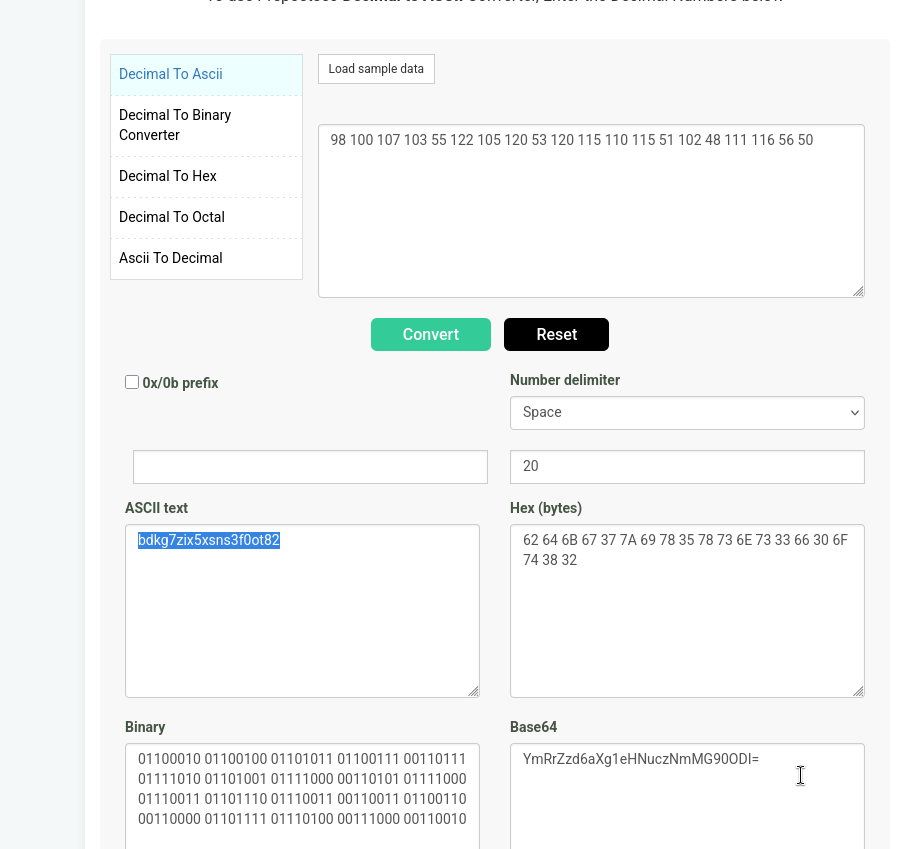Enable the 0x/0b prefix checkbox
901x849 pixels.
click(x=132, y=382)
